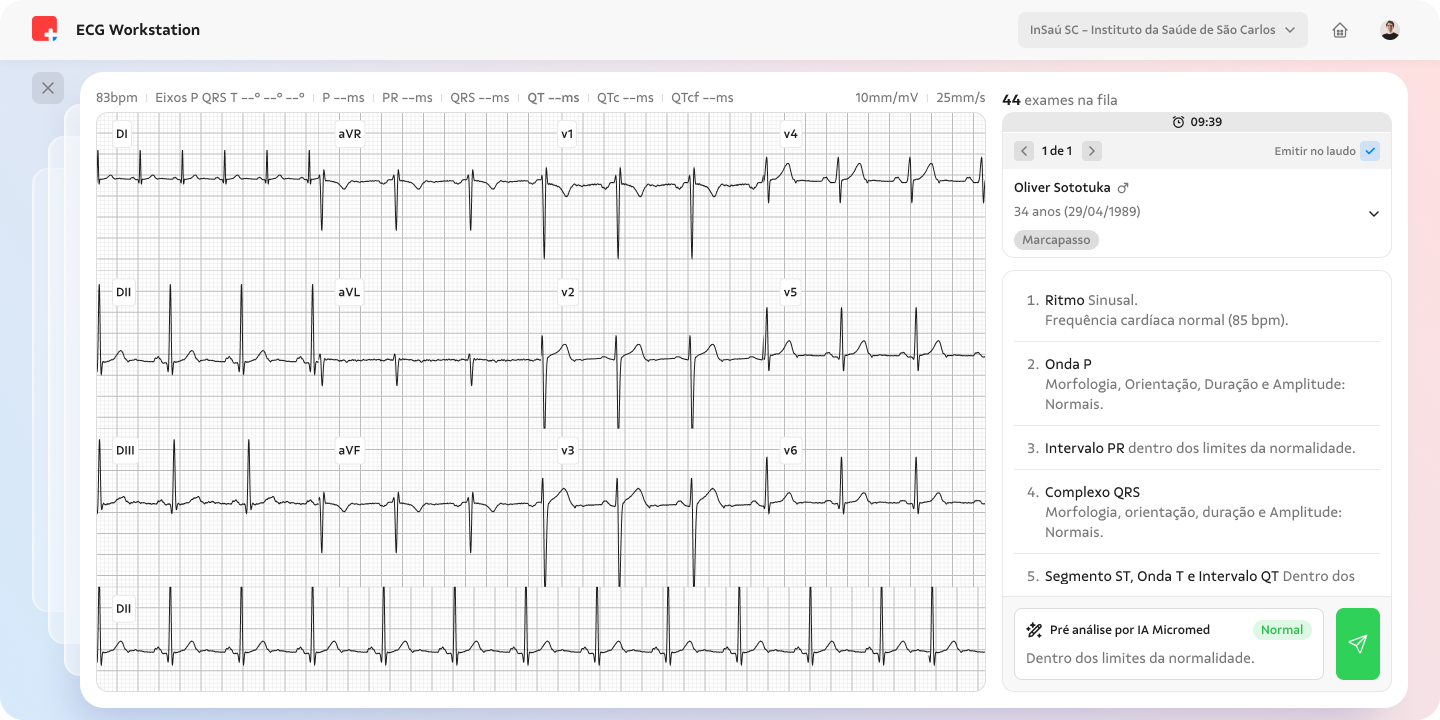
Task: Open the InSaú SC institution dropdown
Action: click(1162, 30)
